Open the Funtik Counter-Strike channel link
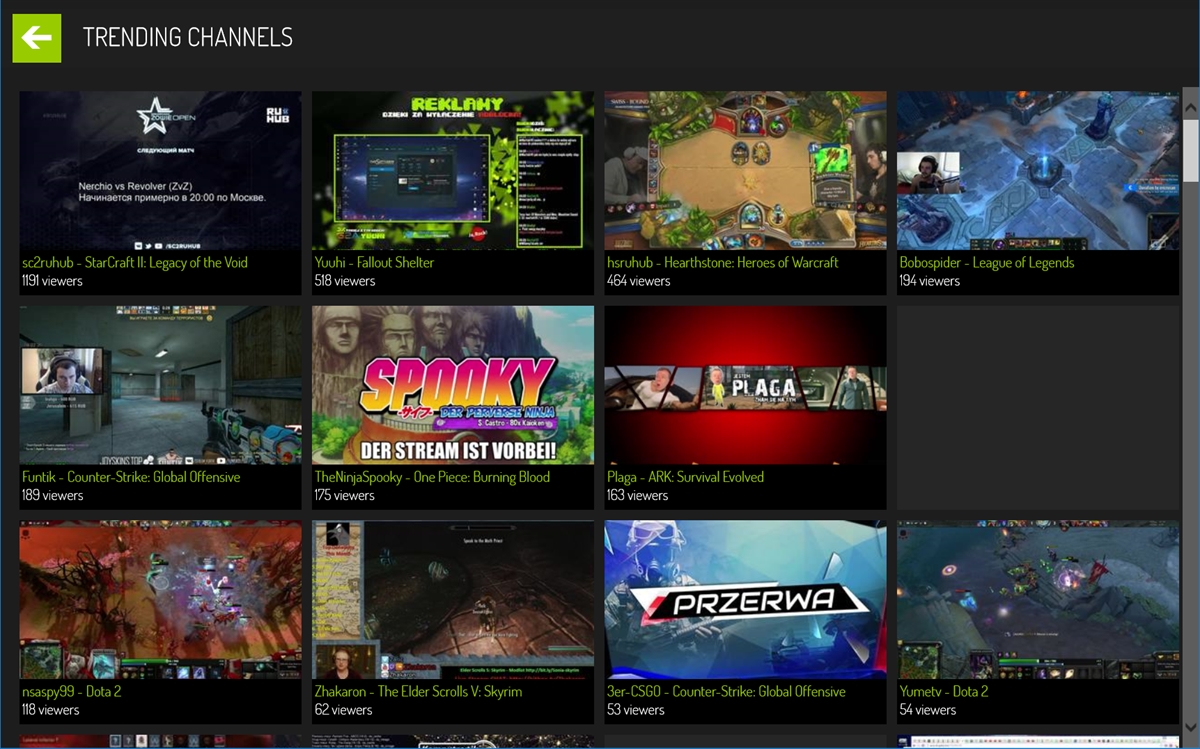 (132, 477)
